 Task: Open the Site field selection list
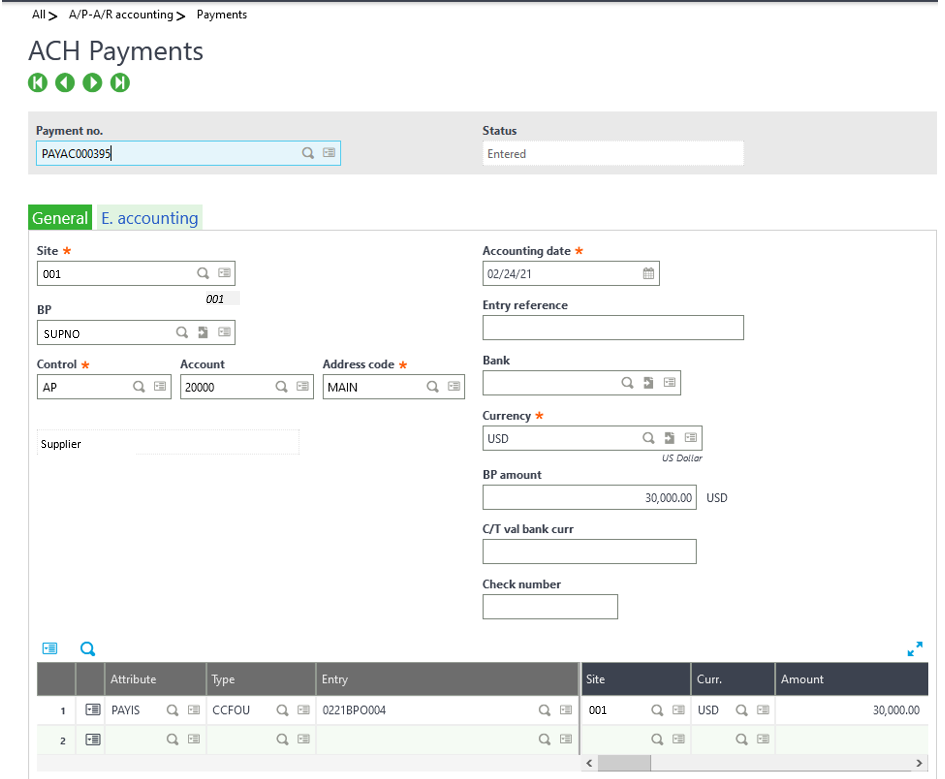coord(224,273)
